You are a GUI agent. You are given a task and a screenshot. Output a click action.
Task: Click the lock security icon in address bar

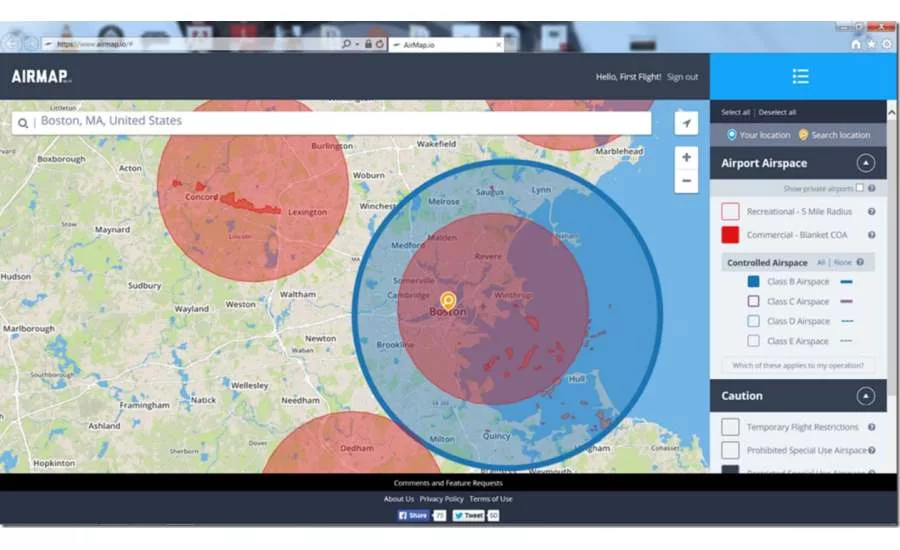[x=368, y=44]
